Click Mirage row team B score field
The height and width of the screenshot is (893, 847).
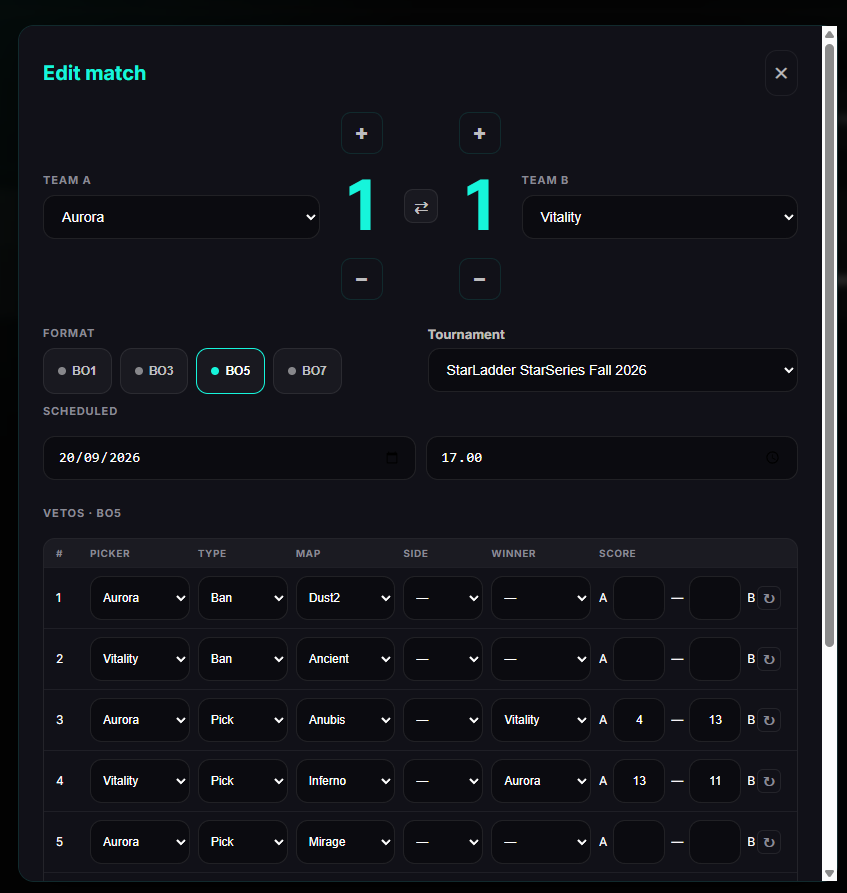[715, 842]
